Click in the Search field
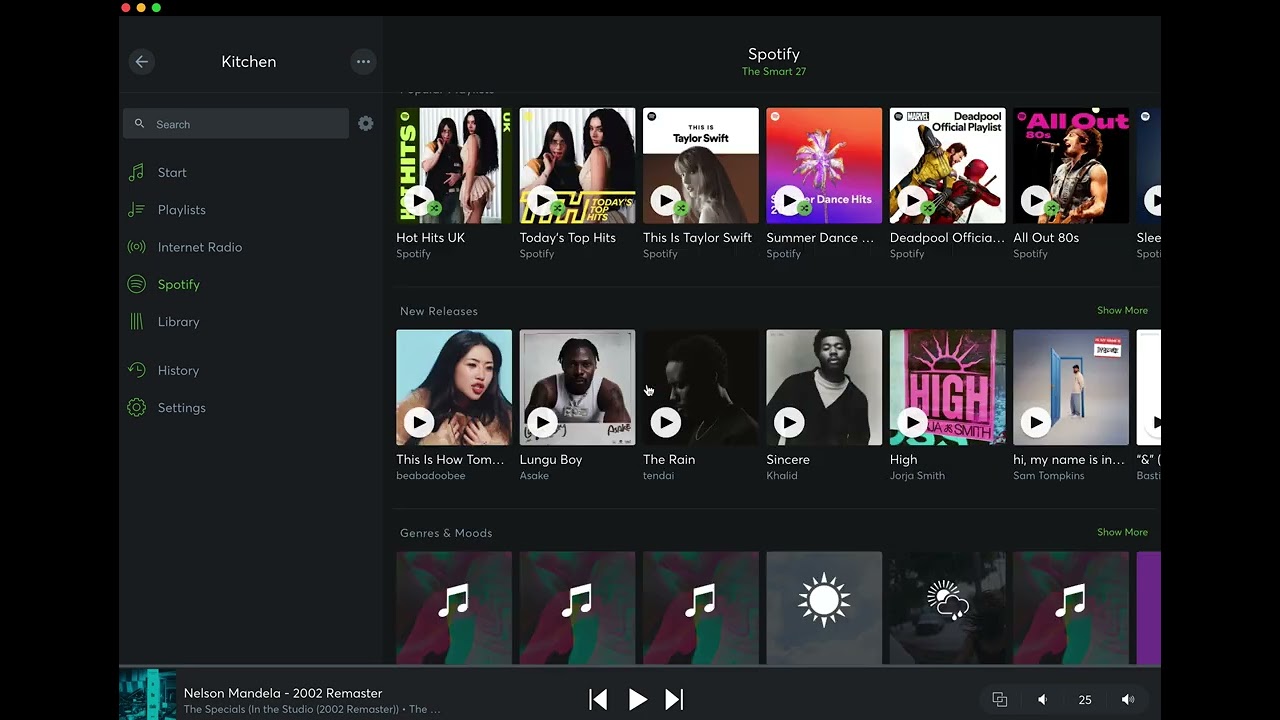This screenshot has height=720, width=1280. point(236,124)
